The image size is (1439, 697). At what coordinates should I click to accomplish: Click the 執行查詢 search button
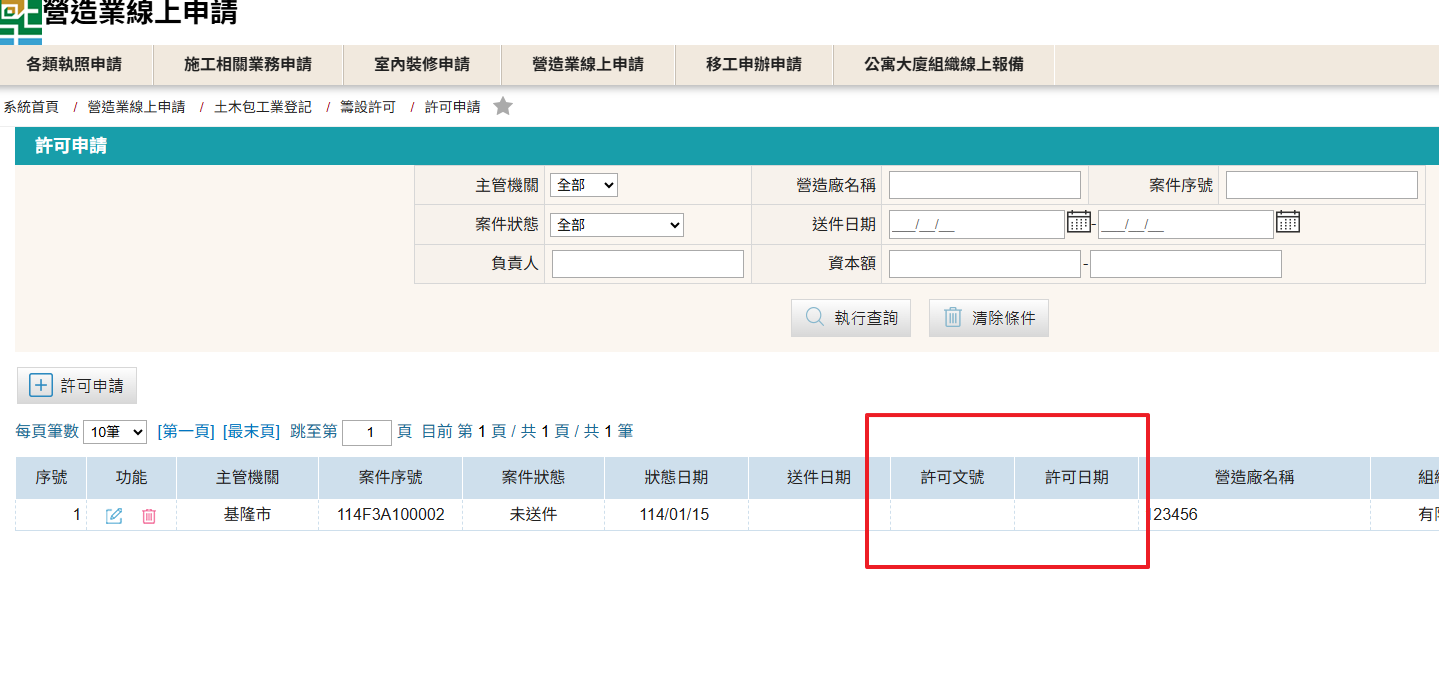click(851, 318)
